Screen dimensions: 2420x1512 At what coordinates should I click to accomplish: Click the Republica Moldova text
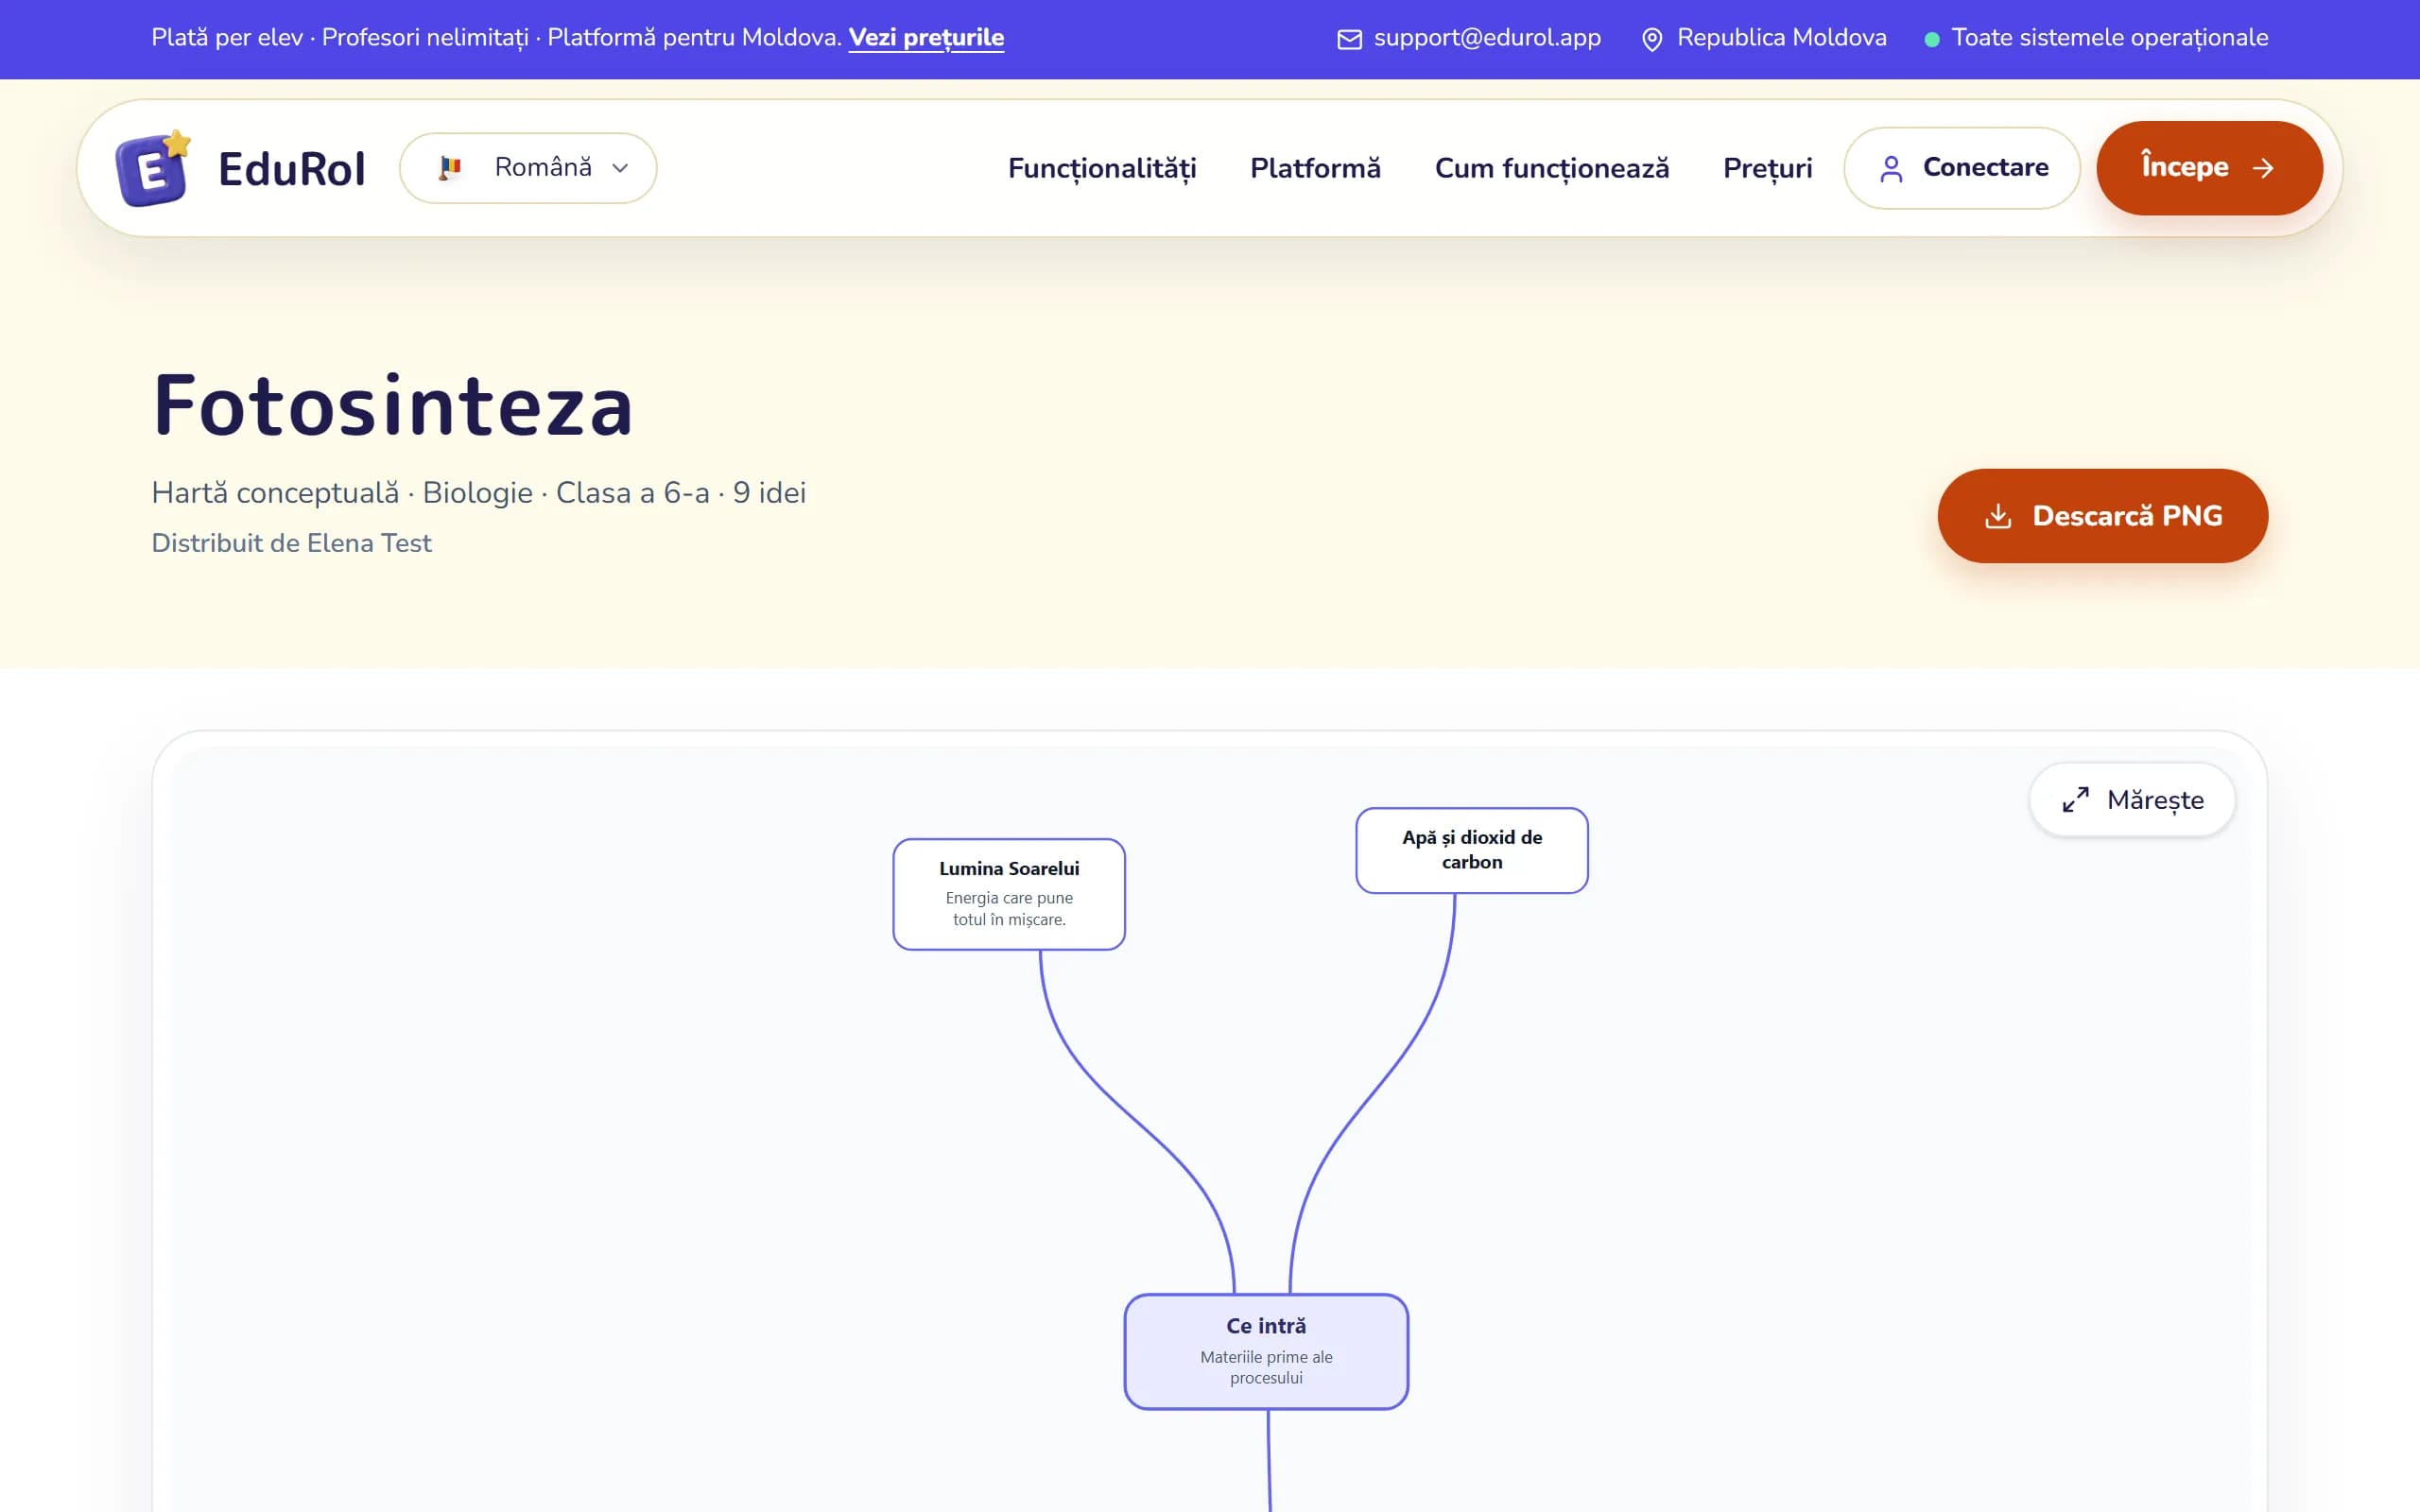pos(1781,38)
